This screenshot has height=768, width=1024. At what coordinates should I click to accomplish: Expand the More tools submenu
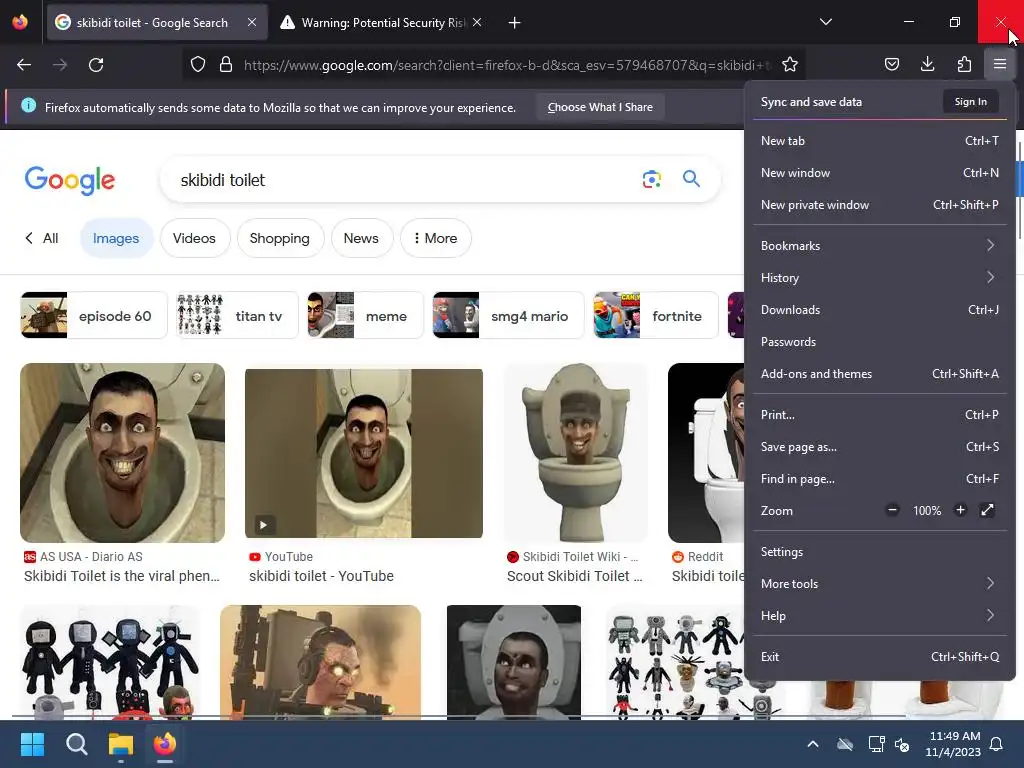tap(880, 584)
